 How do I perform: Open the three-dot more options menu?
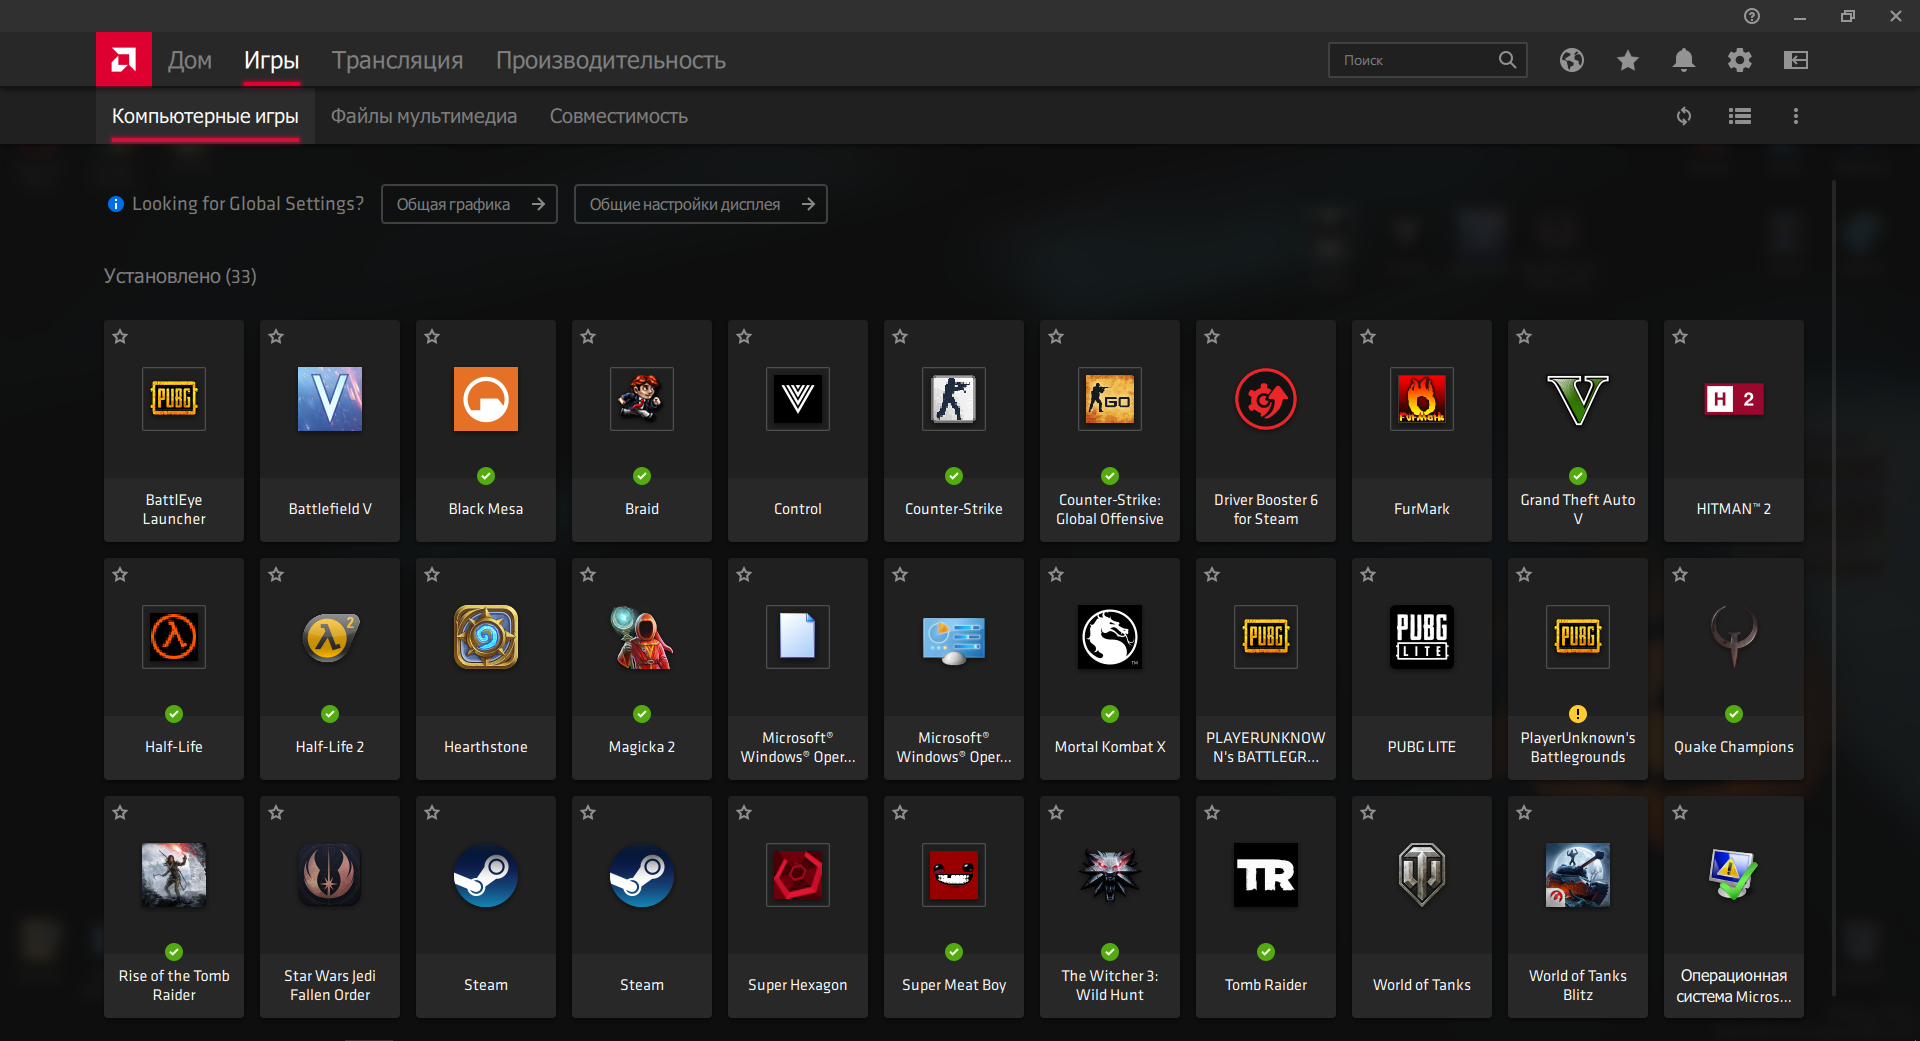tap(1796, 116)
